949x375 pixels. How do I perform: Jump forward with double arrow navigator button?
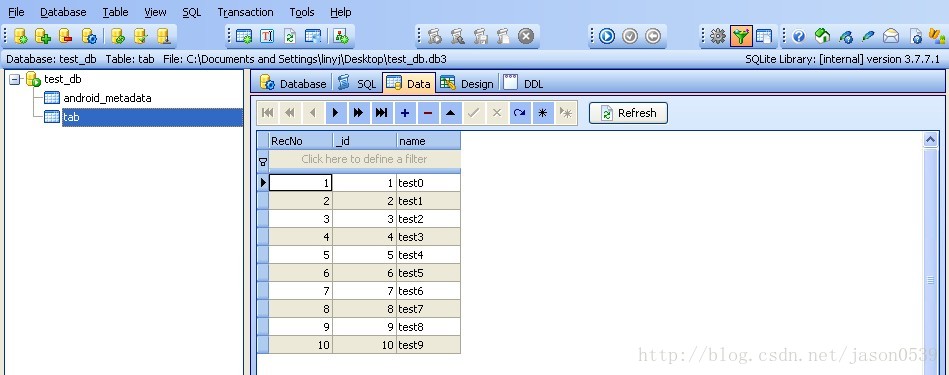(358, 113)
